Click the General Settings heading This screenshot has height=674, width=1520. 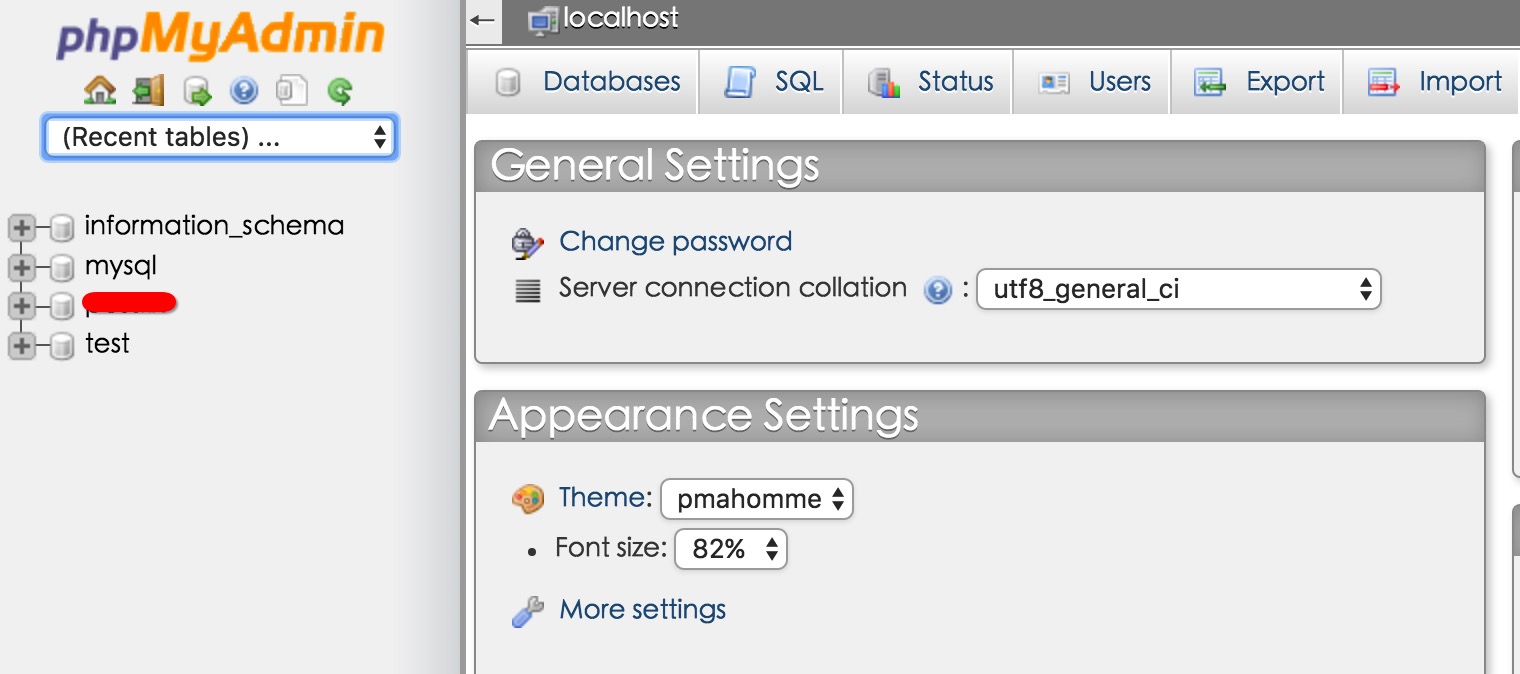(x=655, y=165)
